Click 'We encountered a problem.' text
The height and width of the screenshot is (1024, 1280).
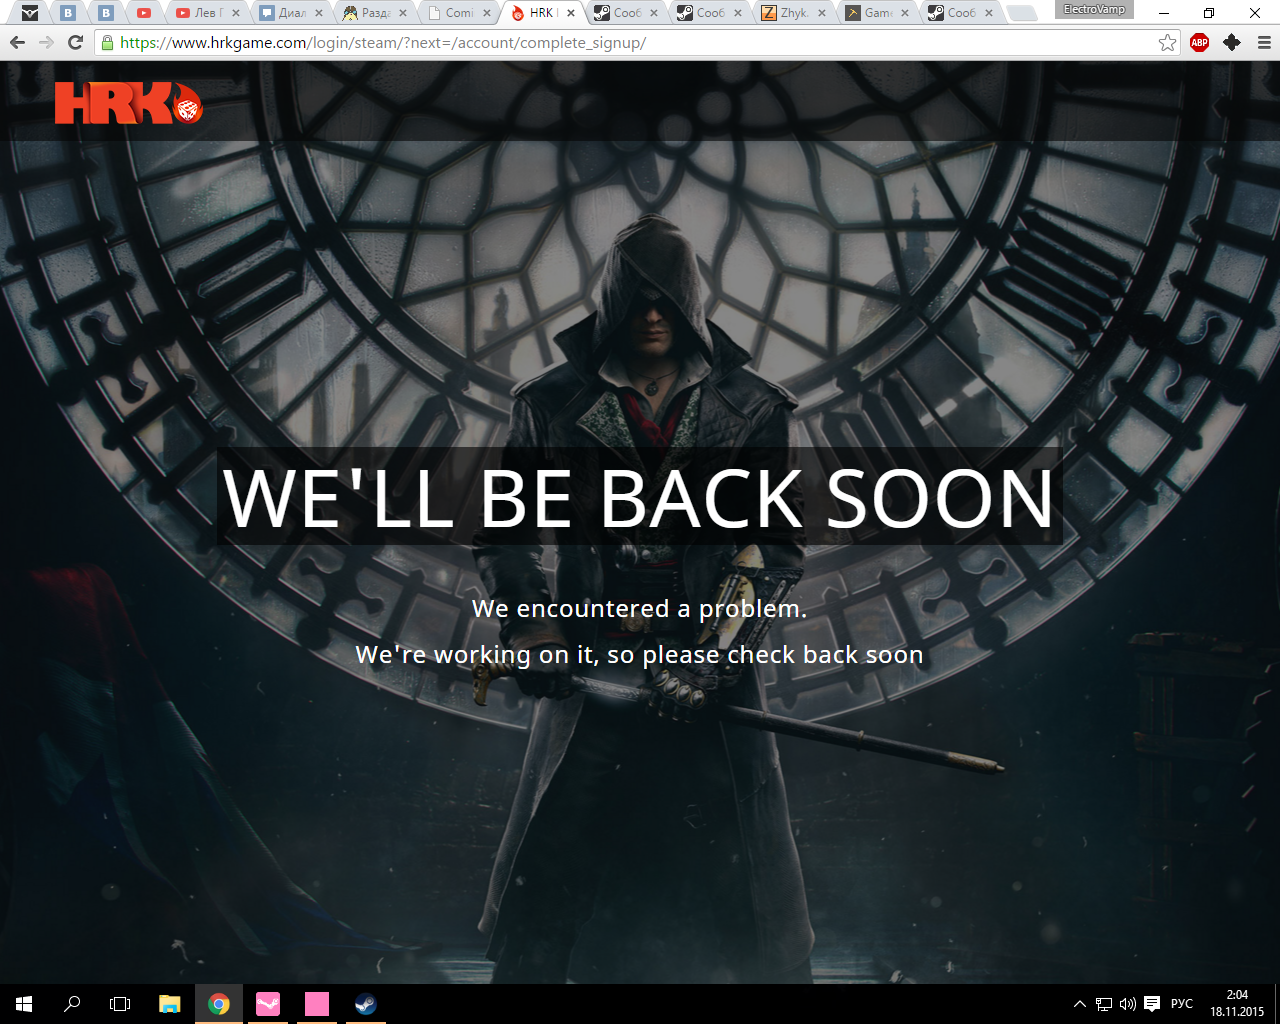tap(640, 609)
